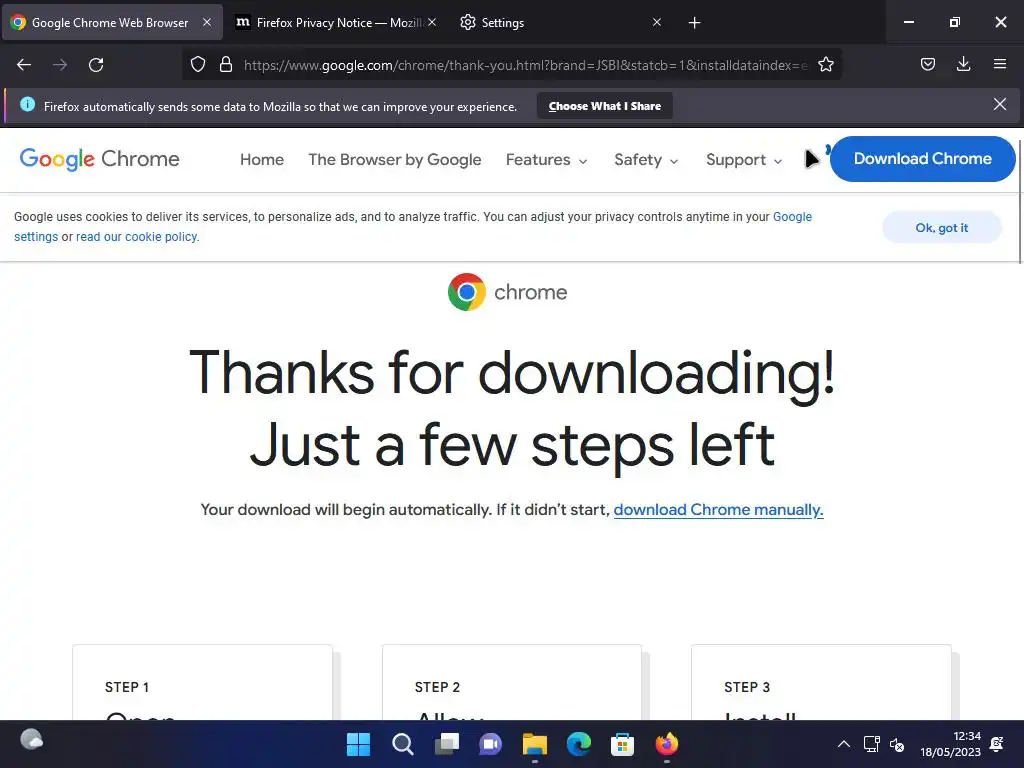Click Choose What I Share button
Image resolution: width=1024 pixels, height=768 pixels.
tap(605, 106)
